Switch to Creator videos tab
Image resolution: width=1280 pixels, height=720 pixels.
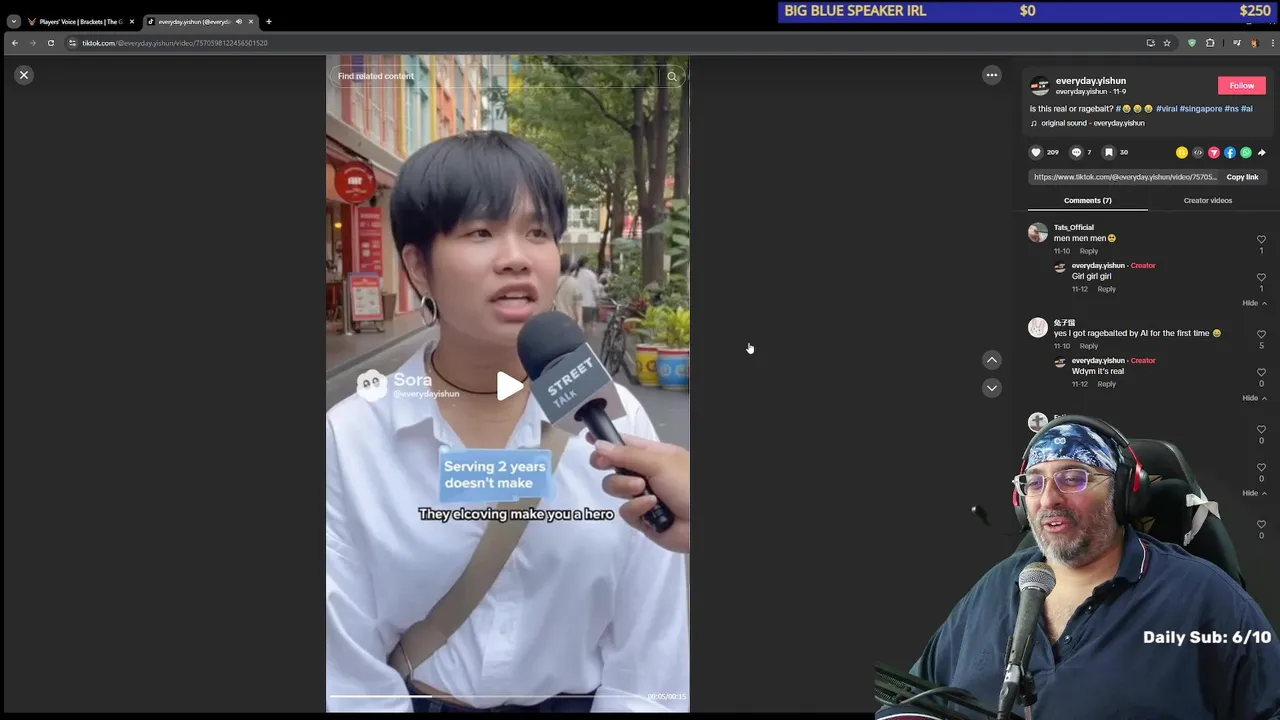[x=1207, y=200]
